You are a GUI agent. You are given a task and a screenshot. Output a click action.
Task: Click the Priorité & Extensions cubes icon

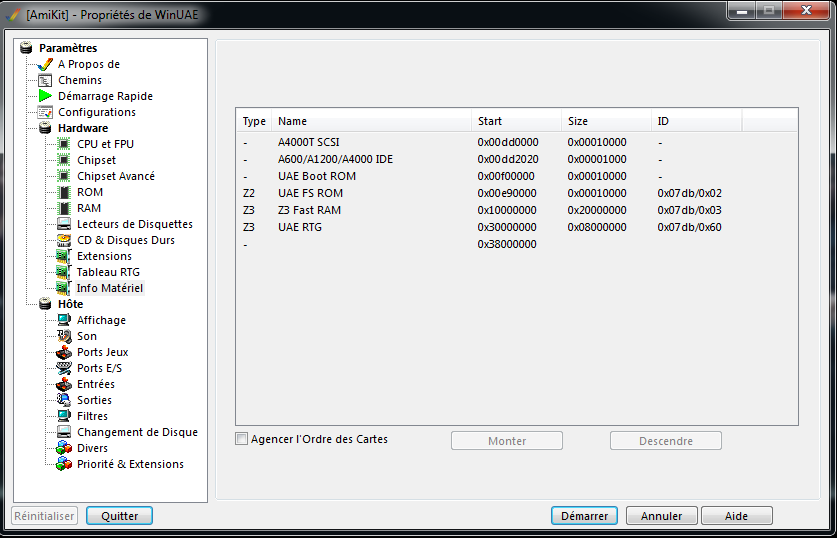pos(64,464)
